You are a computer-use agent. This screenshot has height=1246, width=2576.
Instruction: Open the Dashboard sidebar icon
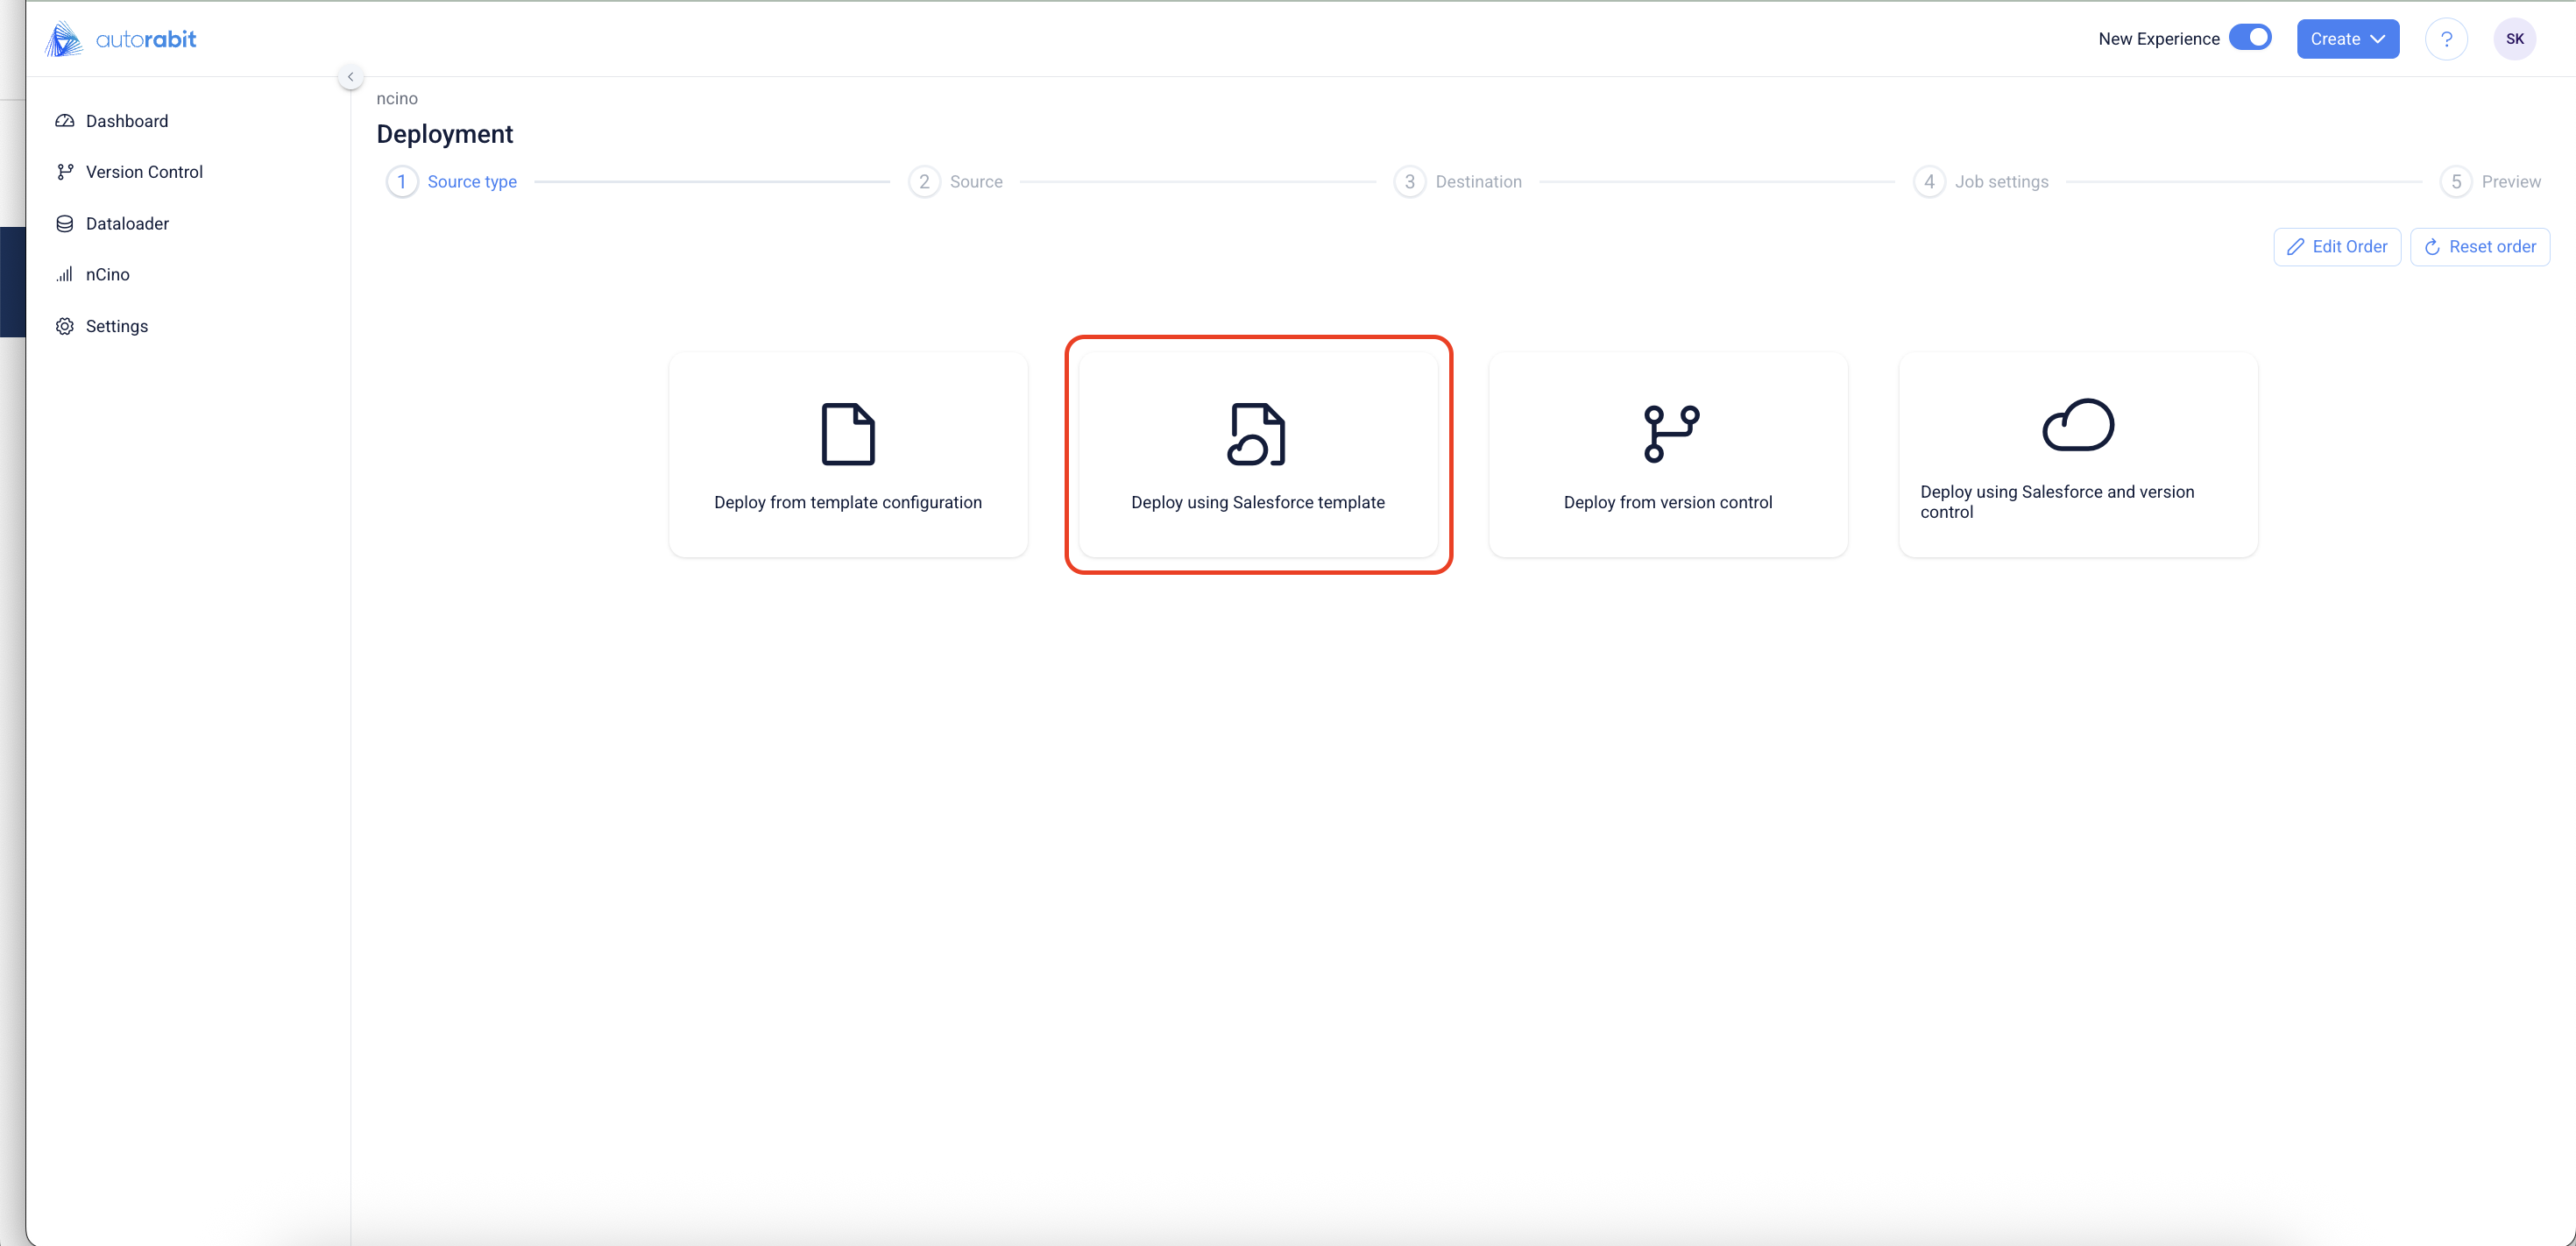[65, 121]
